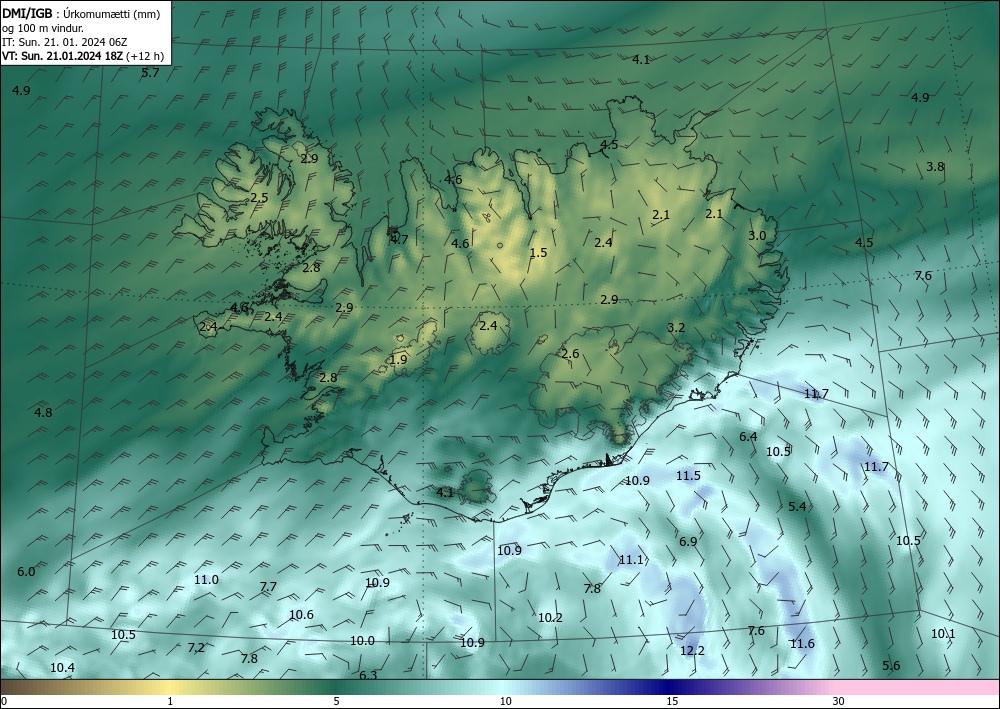Click the 7.7 value southwest of Reykjanes
Viewport: 1000px width, 709px height.
[268, 587]
